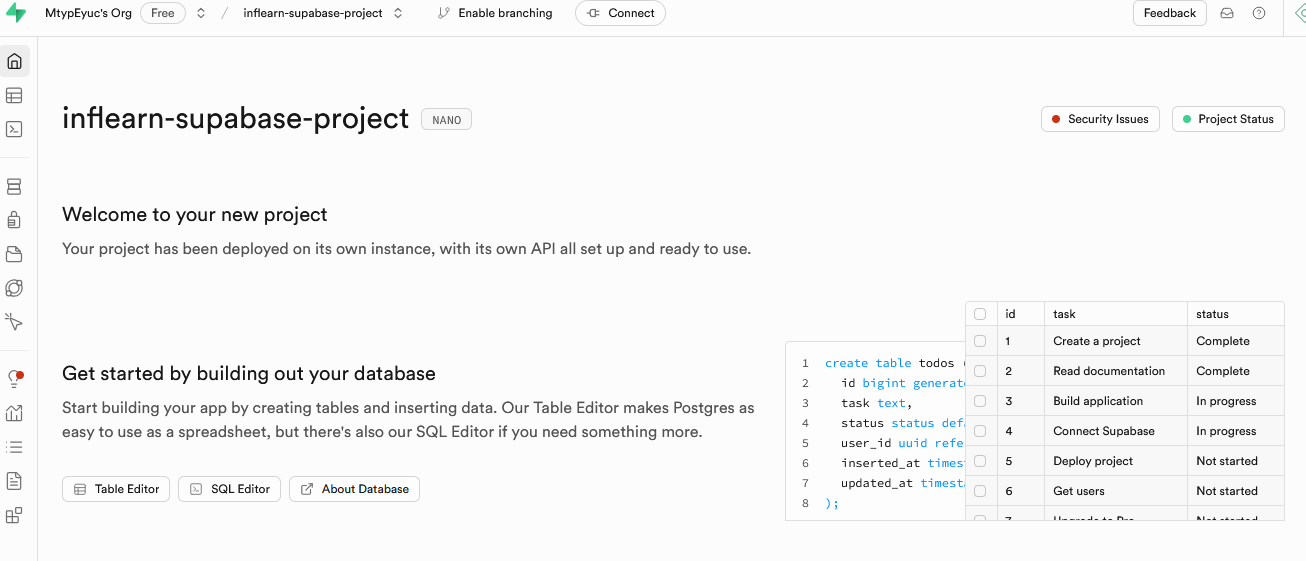Click the In progress status in Build application row
The height and width of the screenshot is (561, 1306).
1226,401
